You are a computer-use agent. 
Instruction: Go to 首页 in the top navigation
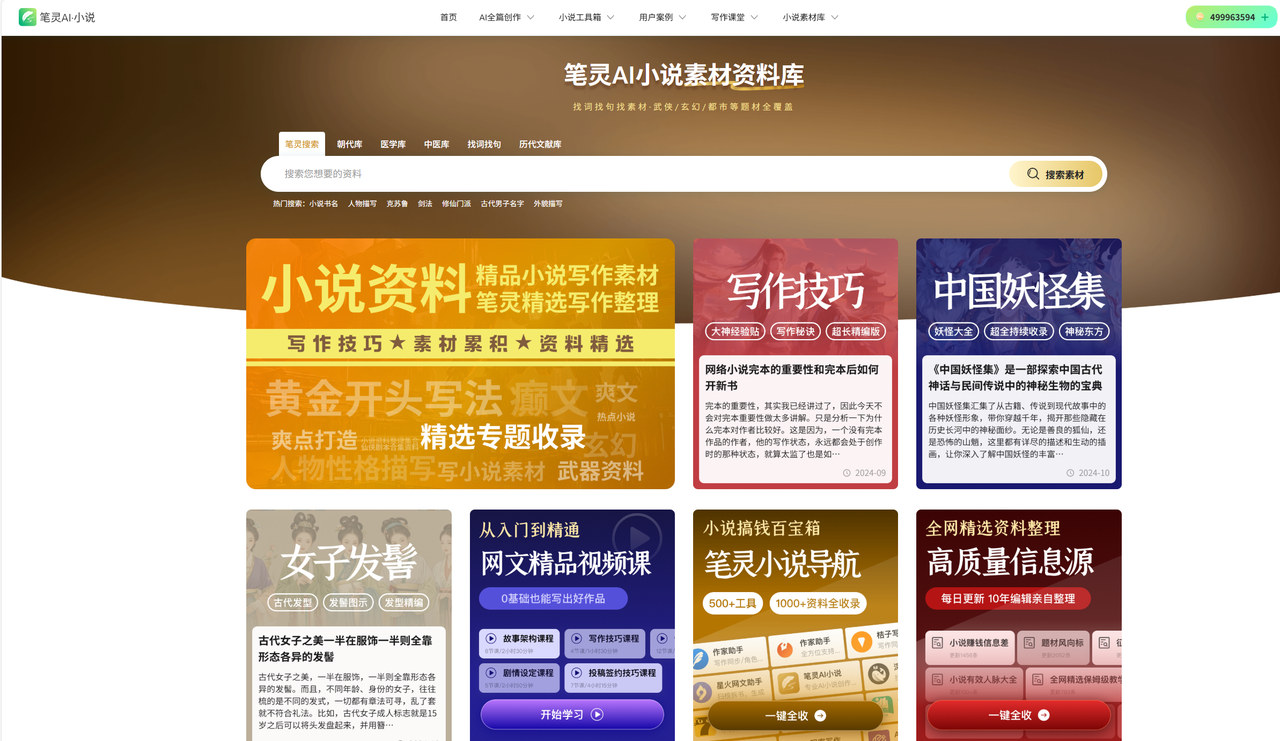(449, 17)
